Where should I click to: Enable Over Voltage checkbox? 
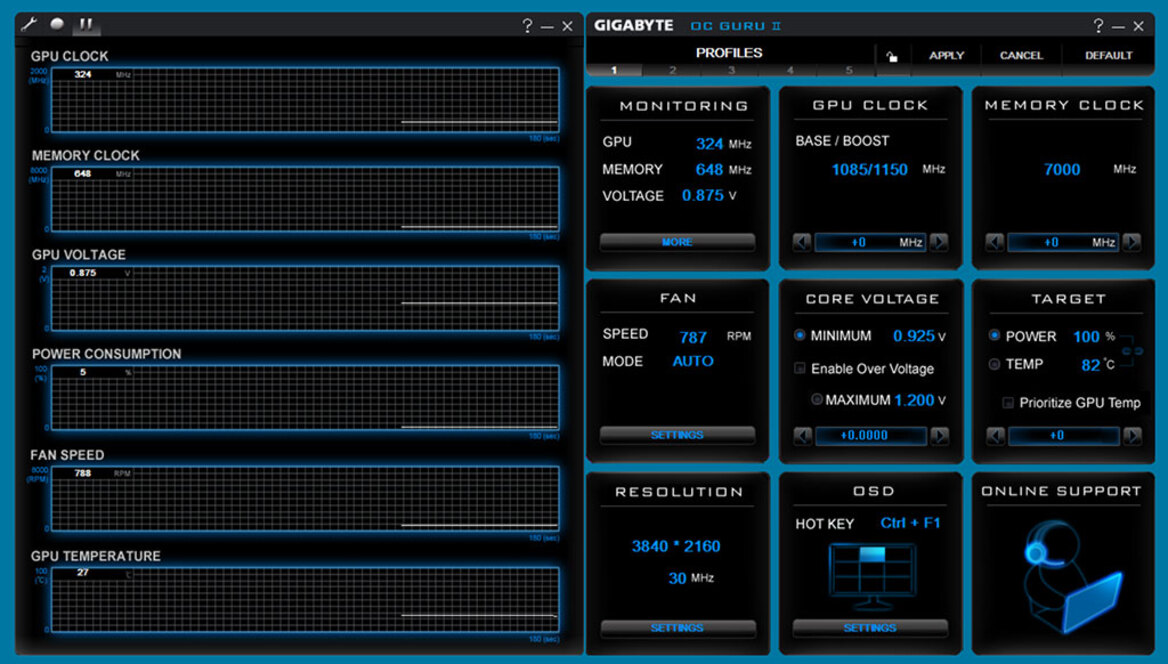pyautogui.click(x=800, y=368)
